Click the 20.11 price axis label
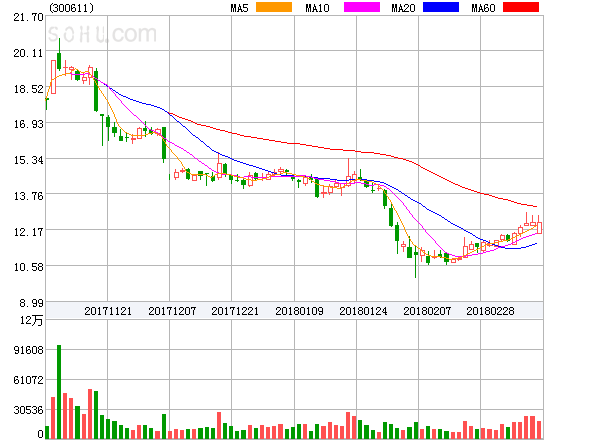600x440 pixels. coord(28,53)
